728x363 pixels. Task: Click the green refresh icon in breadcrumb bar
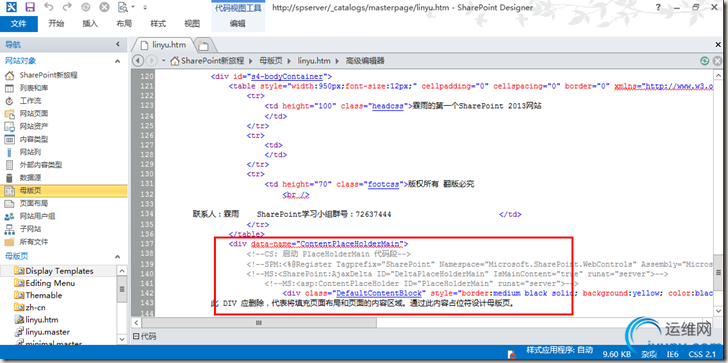tap(705, 61)
